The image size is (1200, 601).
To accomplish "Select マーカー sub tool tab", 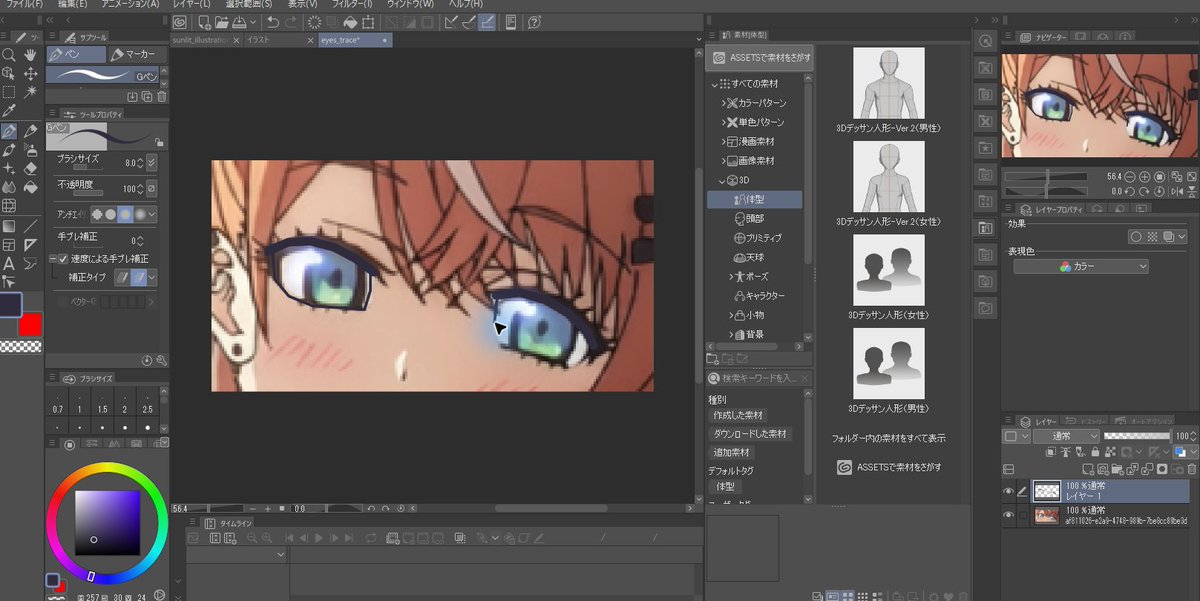I will click(x=137, y=54).
